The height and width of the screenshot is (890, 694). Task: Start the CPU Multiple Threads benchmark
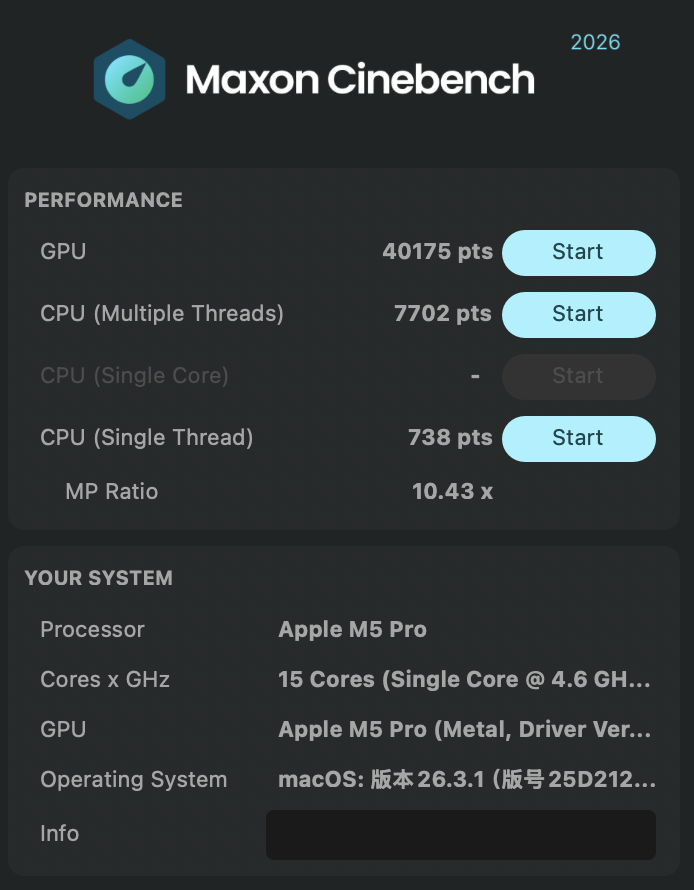[578, 314]
